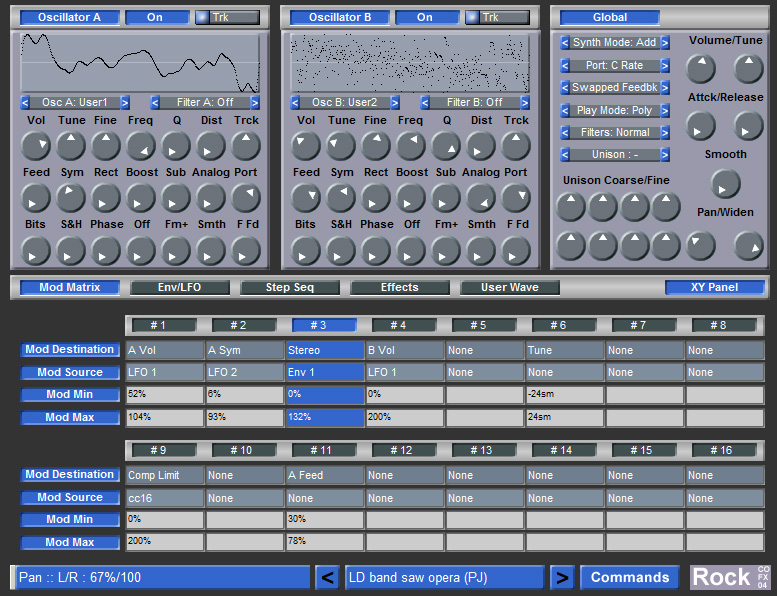Click the upper Mod Destination label button
This screenshot has width=777, height=596.
[x=70, y=349]
